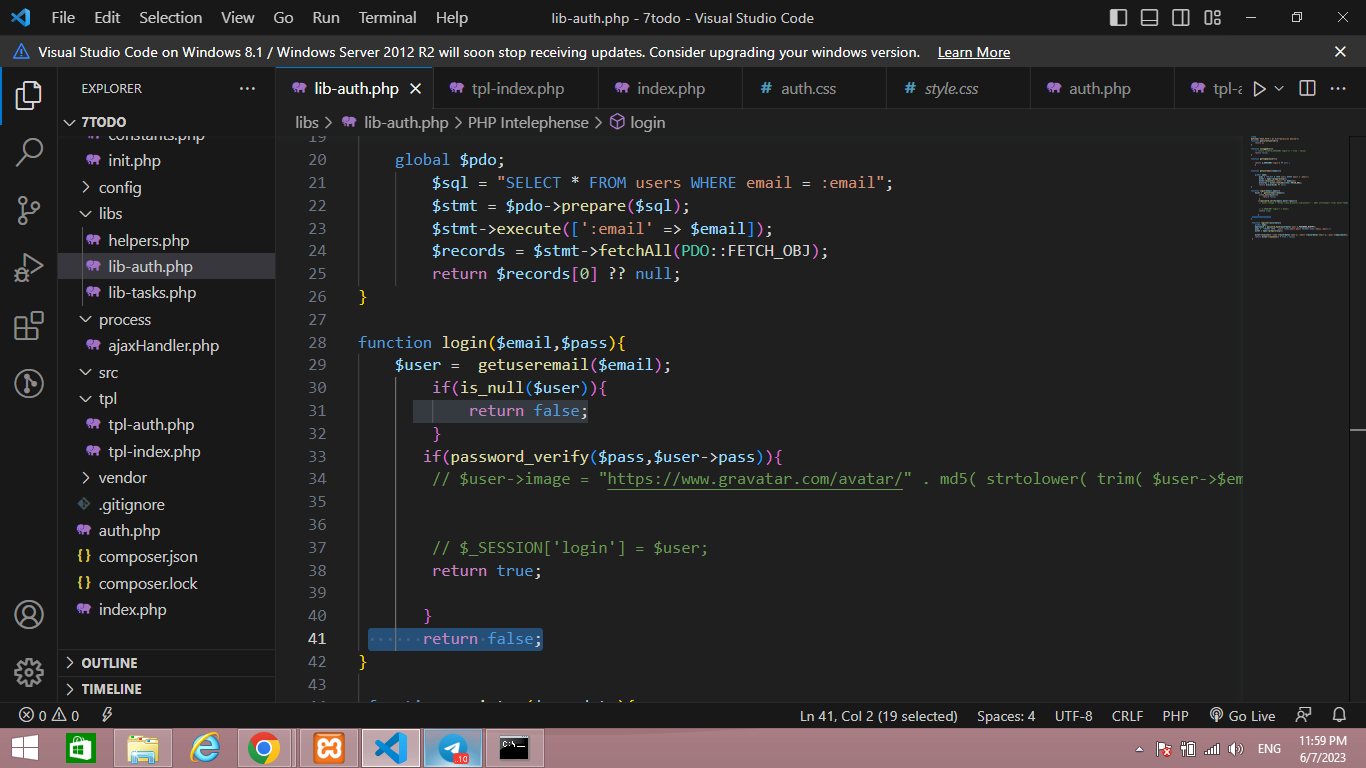Collapse the tpl folder
This screenshot has height=768, width=1366.
click(165, 398)
